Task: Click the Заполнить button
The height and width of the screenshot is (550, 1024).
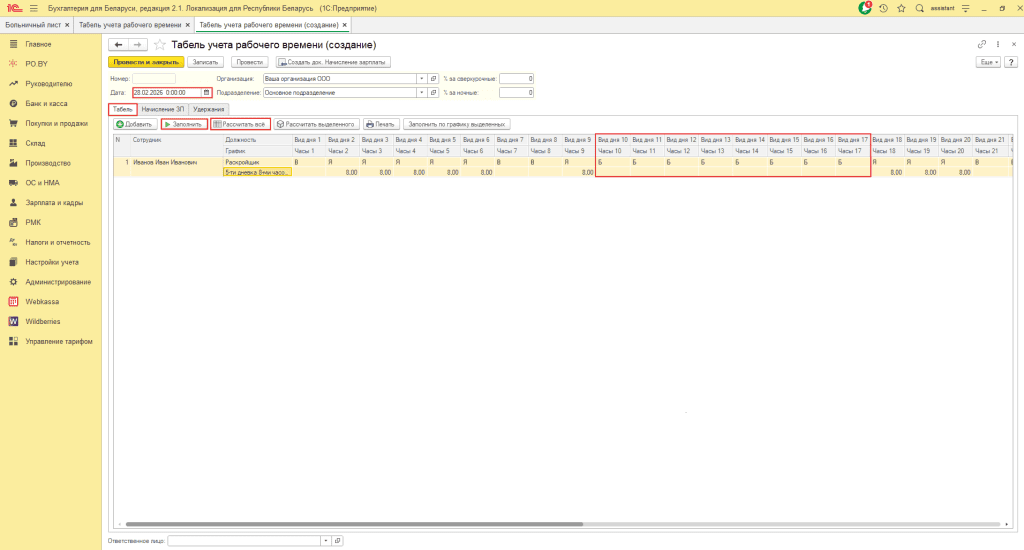Action: 184,124
